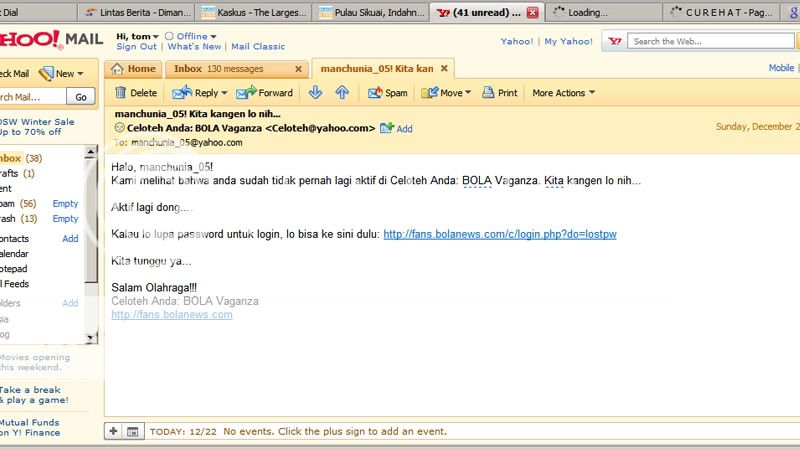Switch to the Loading... browser tab
The height and width of the screenshot is (450, 800).
point(604,12)
